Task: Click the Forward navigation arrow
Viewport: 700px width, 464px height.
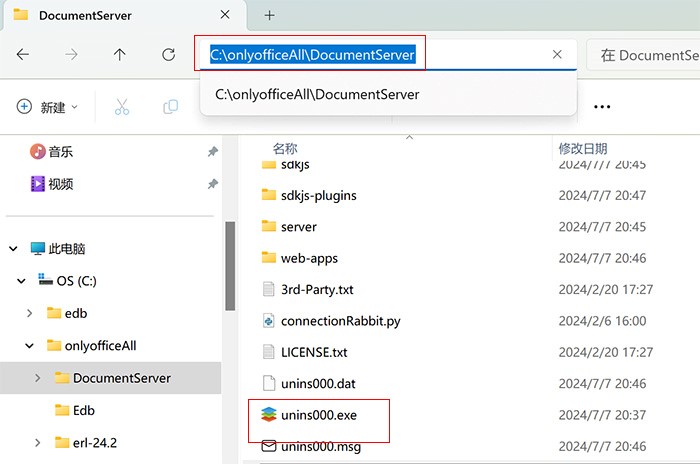Action: (71, 54)
